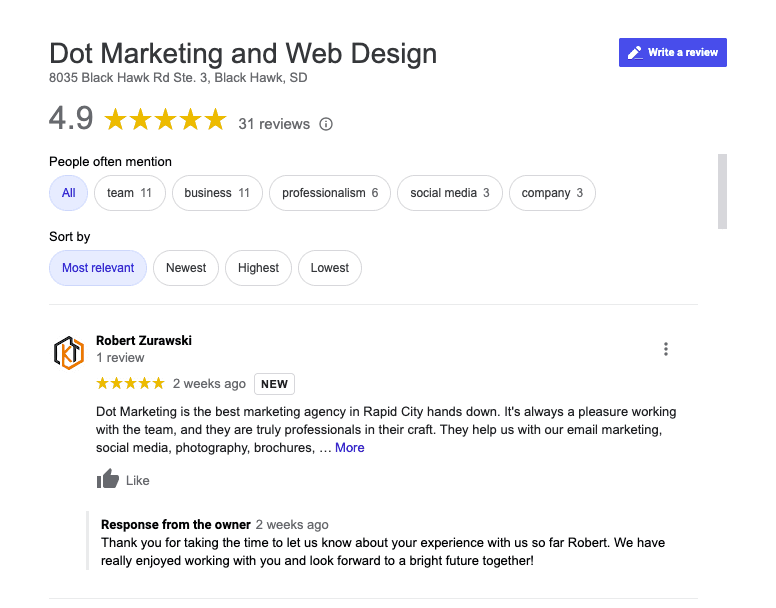Sort reviews by Newest
This screenshot has height=608, width=776.
coord(186,268)
